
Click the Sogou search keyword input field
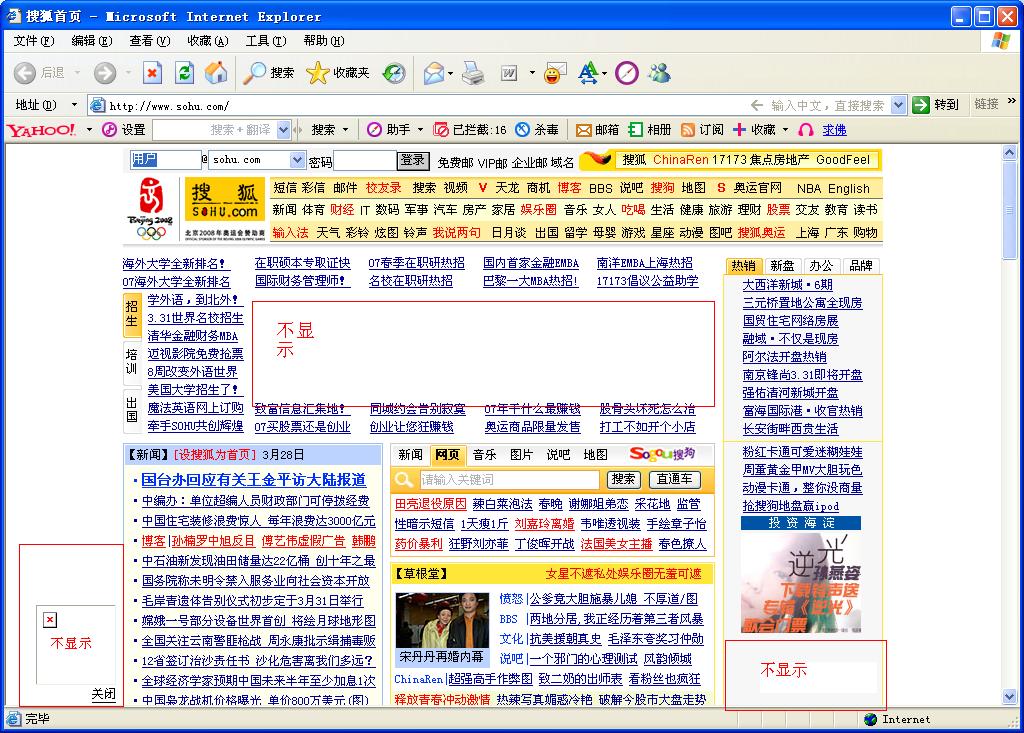click(x=509, y=480)
